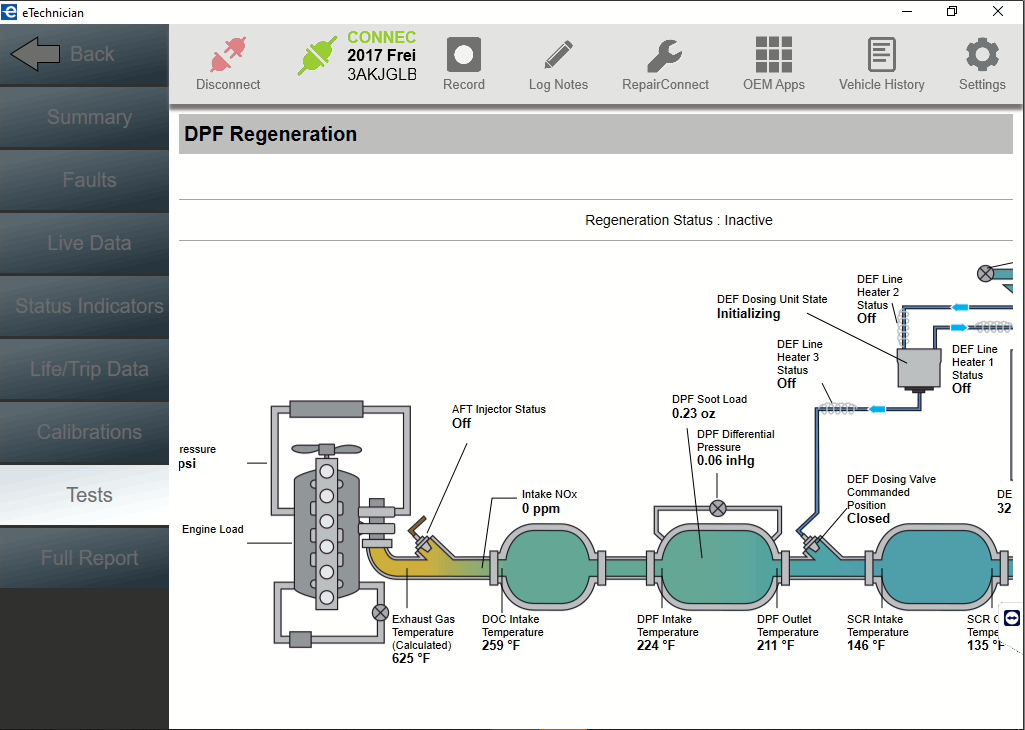Image resolution: width=1025 pixels, height=730 pixels.
Task: Switch to Live Data tab
Action: tap(84, 244)
